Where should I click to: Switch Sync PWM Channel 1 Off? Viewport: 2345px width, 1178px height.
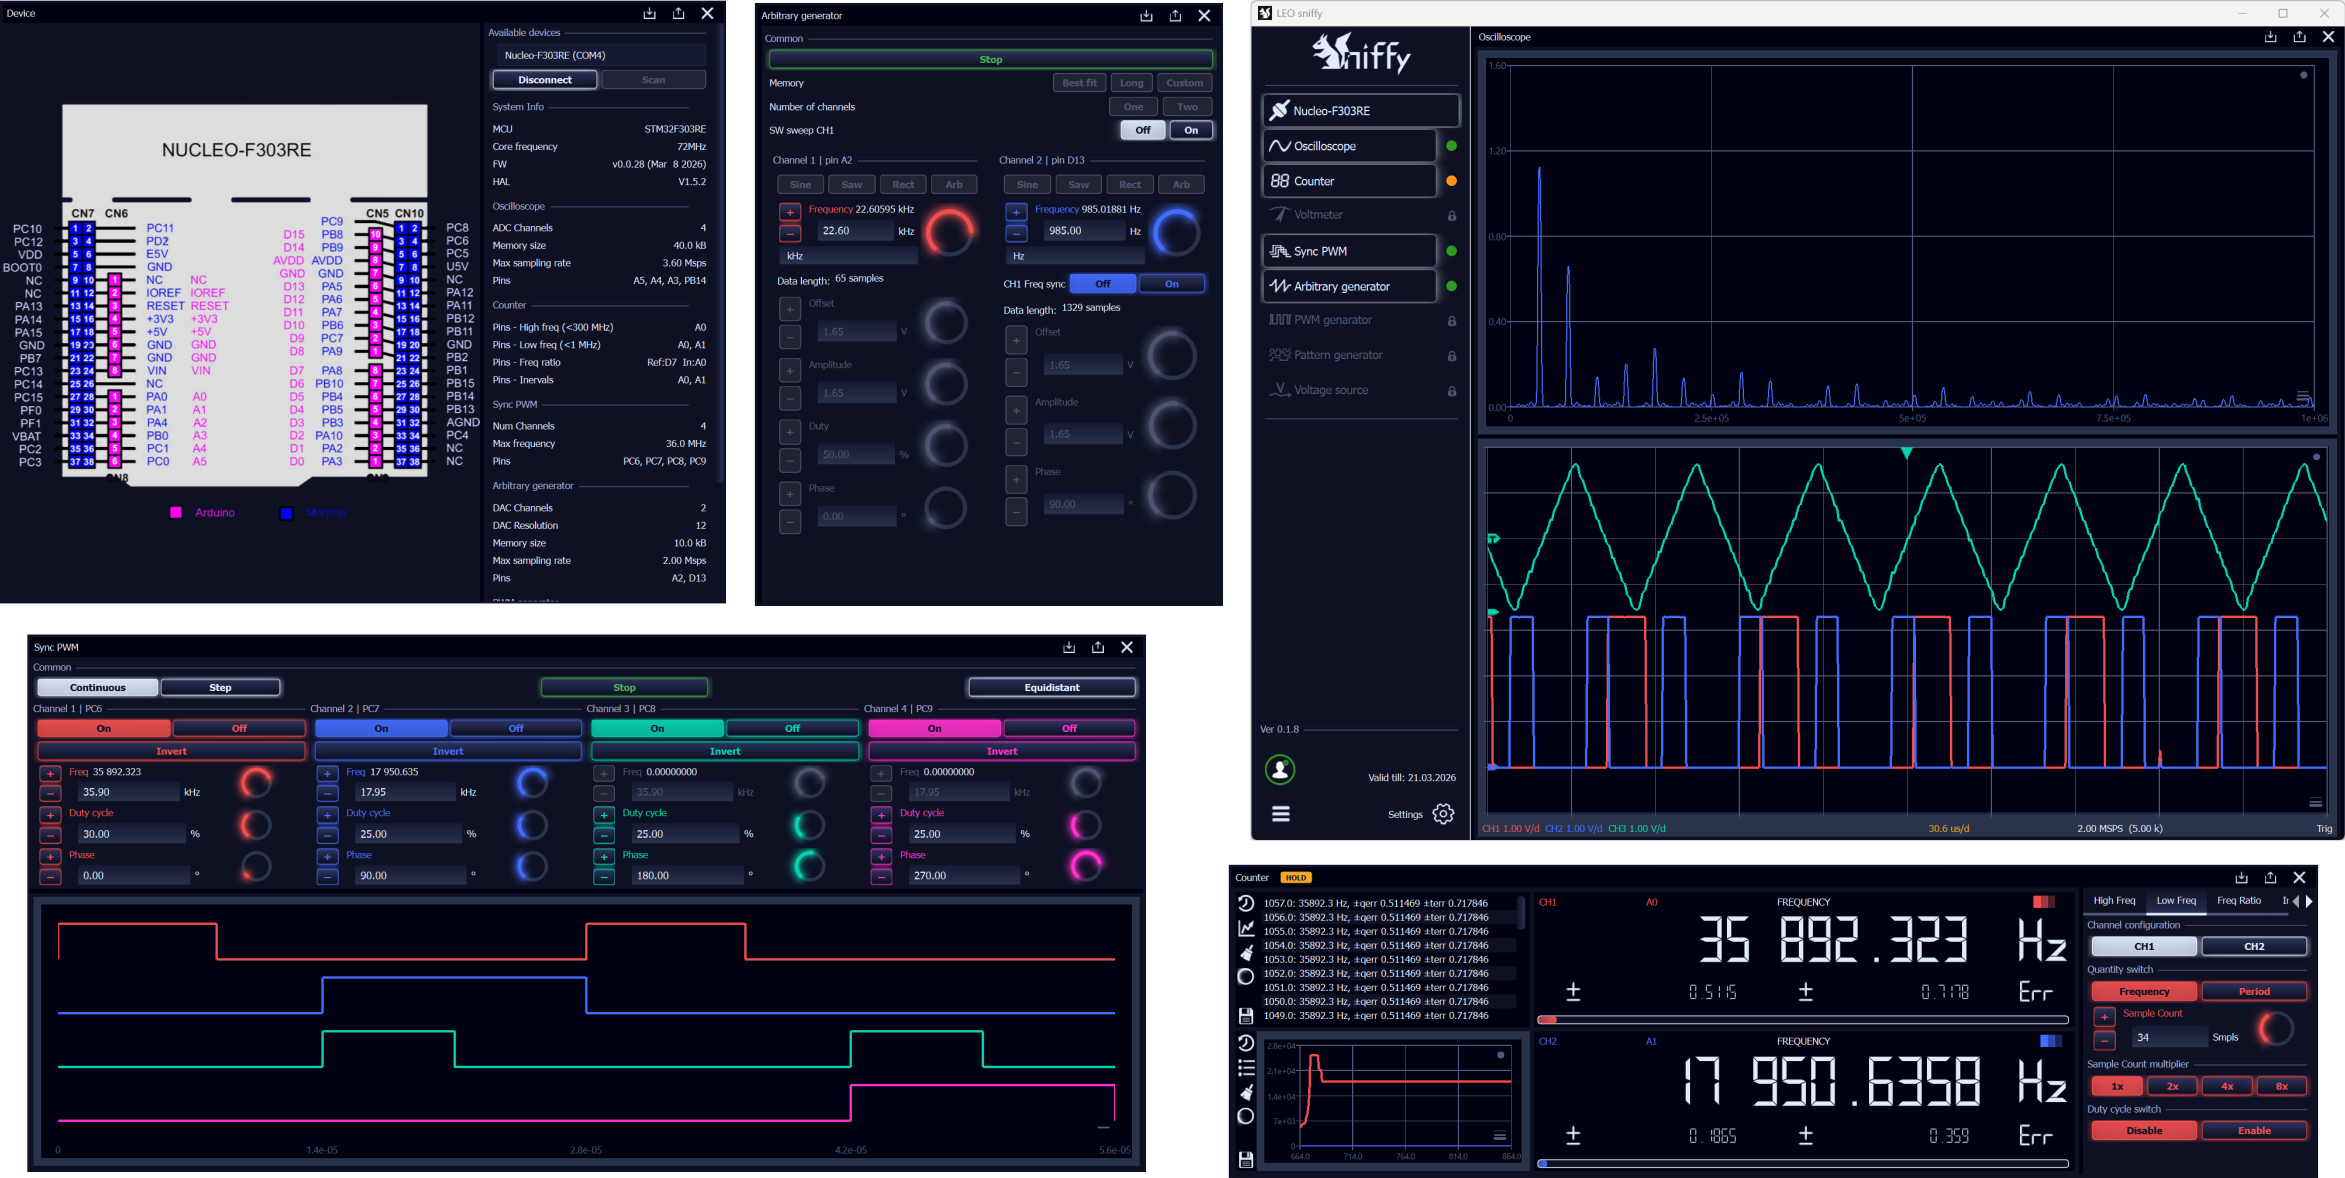(239, 728)
